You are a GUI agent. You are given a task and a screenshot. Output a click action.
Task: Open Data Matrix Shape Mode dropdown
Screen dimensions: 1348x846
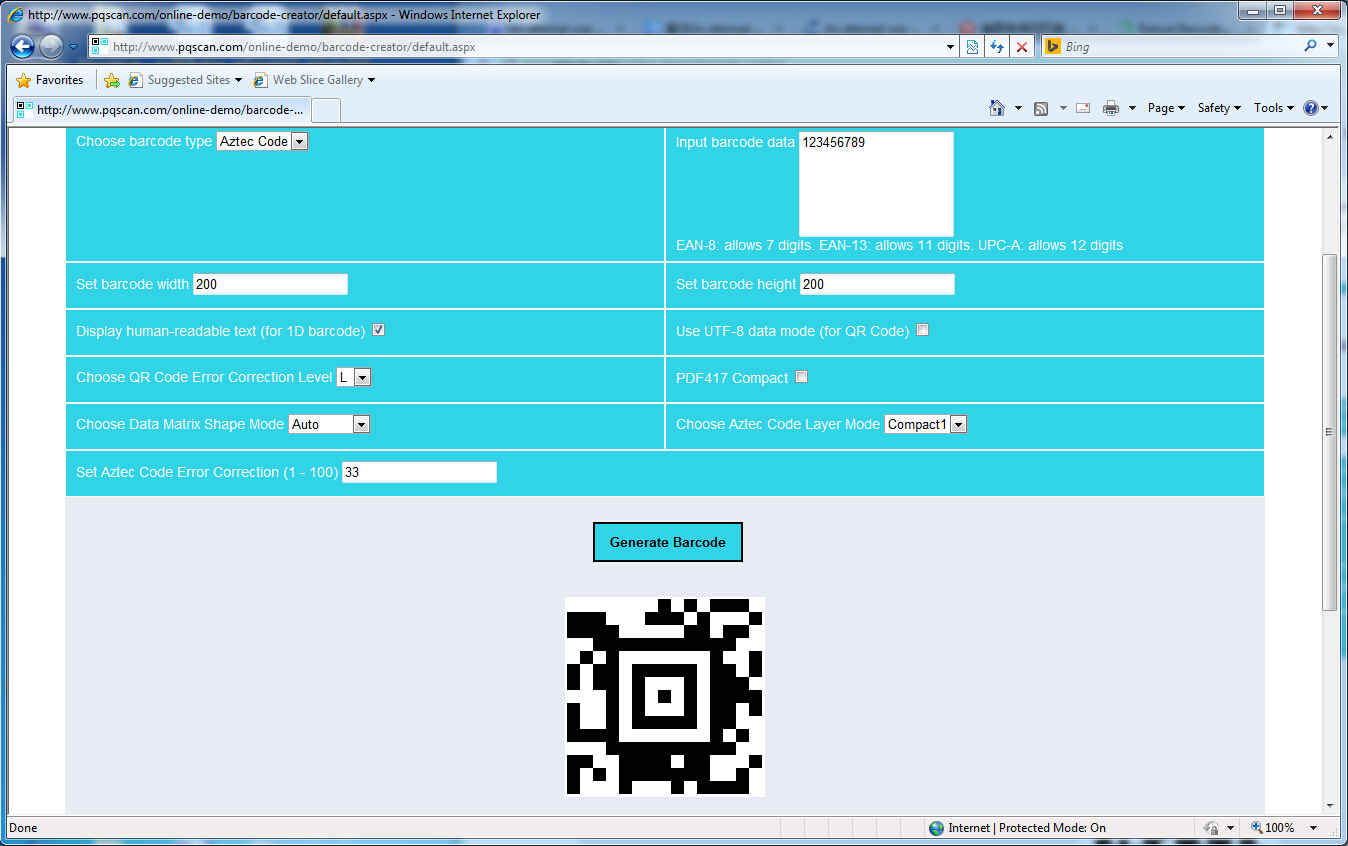[x=329, y=424]
